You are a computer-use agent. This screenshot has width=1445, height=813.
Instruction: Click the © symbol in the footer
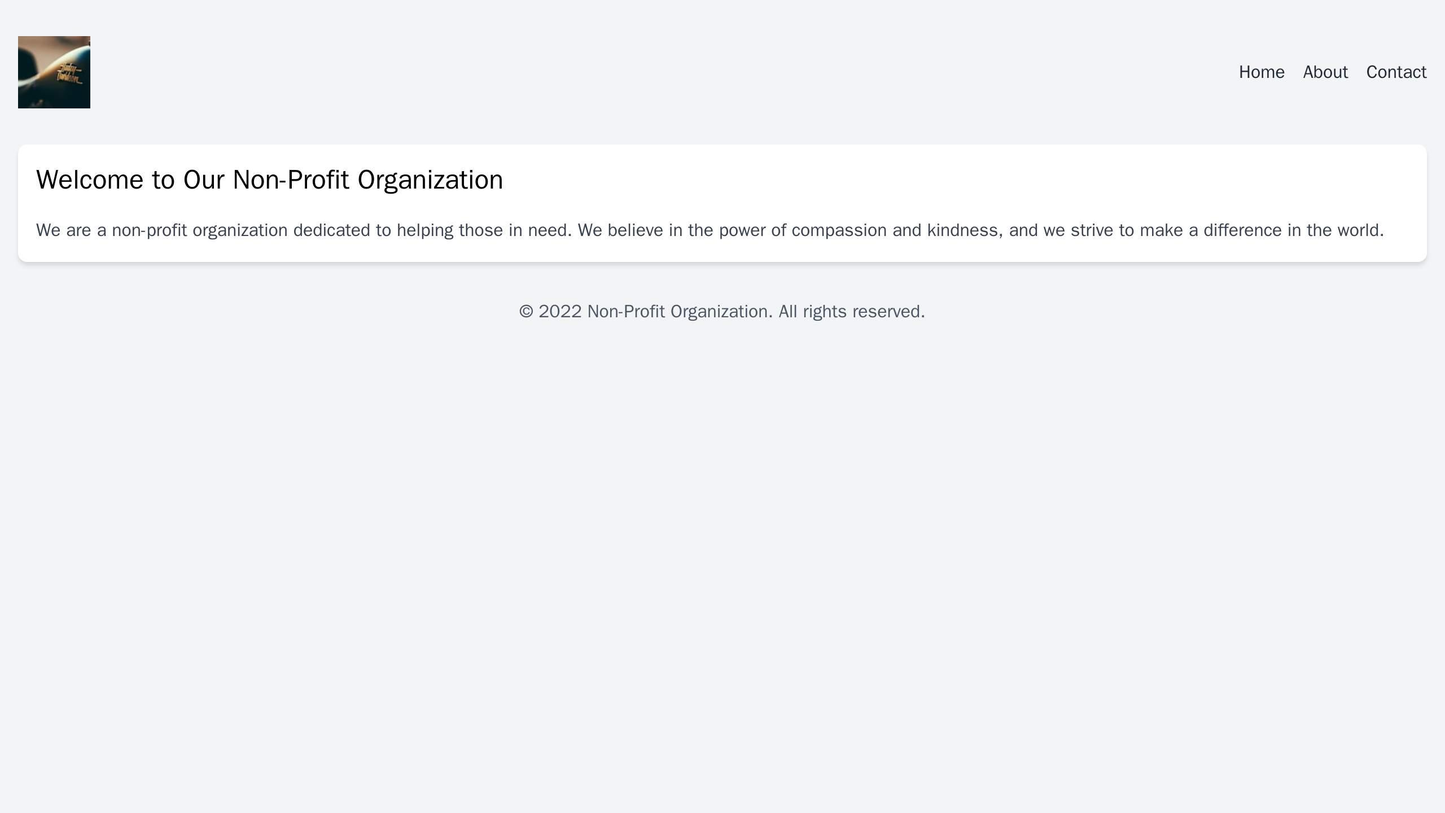coord(526,312)
